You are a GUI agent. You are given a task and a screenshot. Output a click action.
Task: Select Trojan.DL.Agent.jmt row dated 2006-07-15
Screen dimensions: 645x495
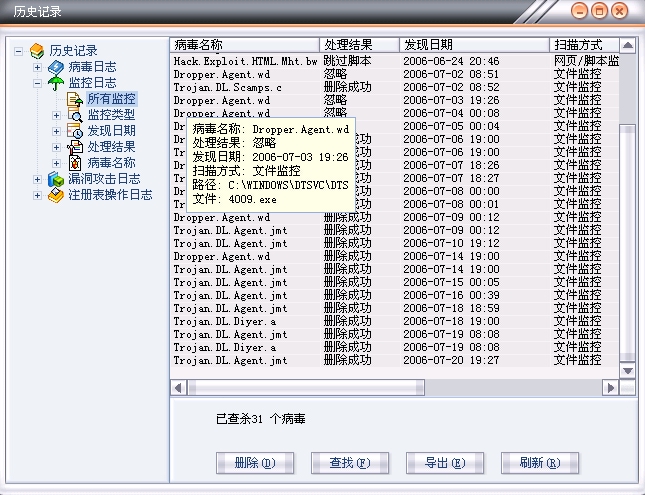click(x=394, y=282)
